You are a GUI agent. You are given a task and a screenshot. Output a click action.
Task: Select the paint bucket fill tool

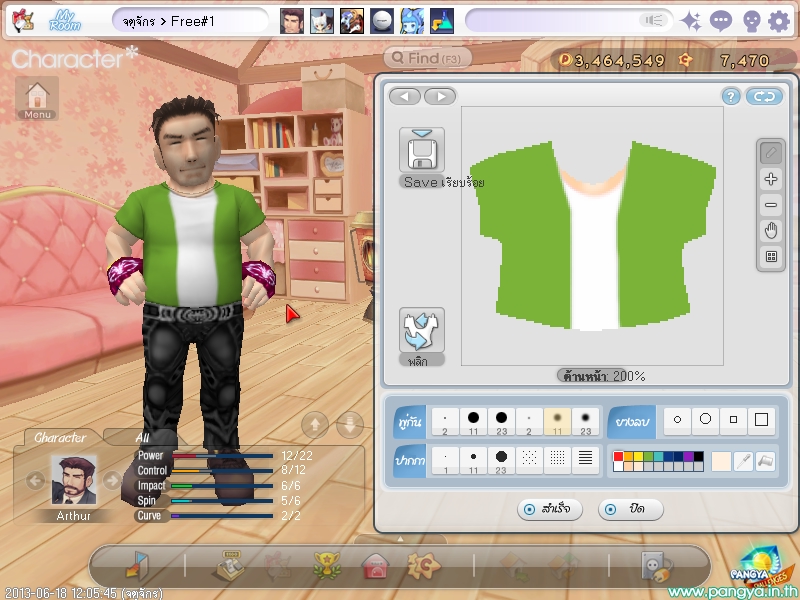(765, 461)
